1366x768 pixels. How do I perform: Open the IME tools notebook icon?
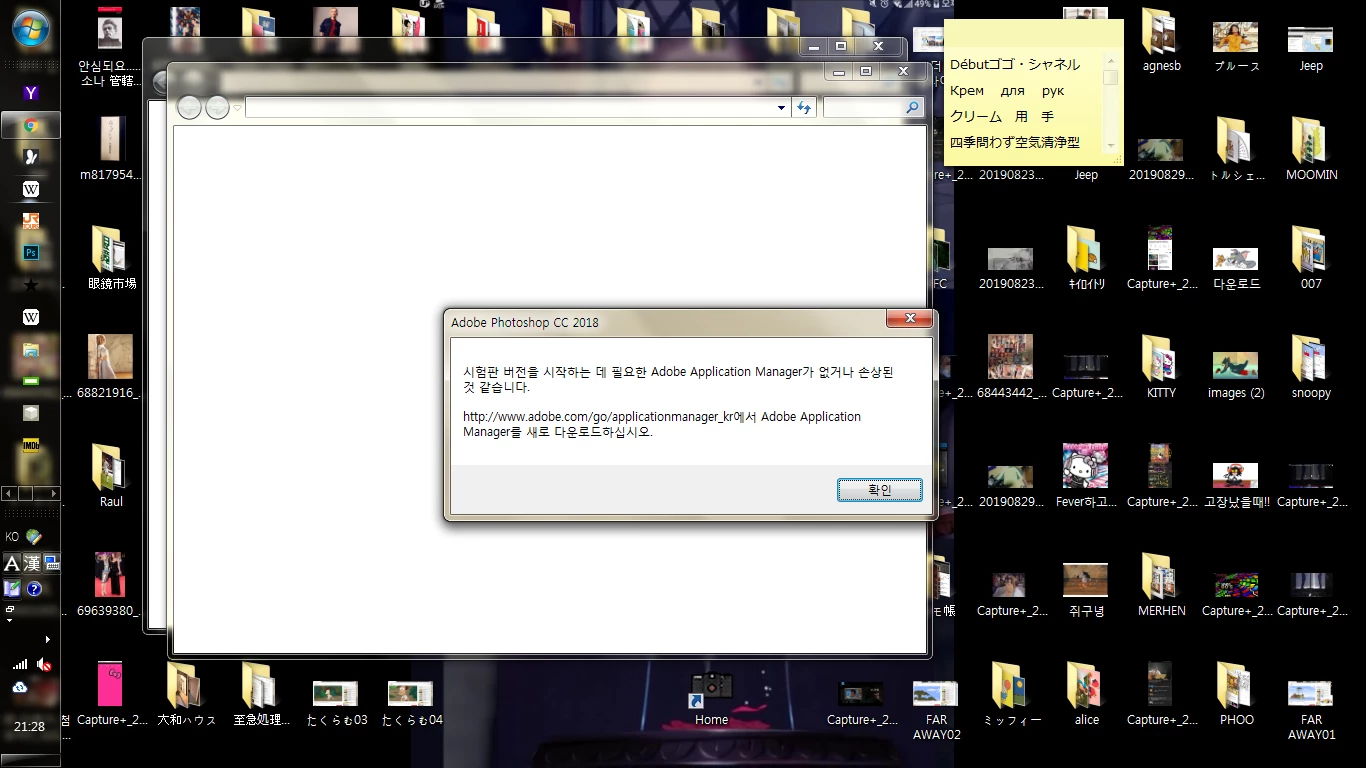point(12,589)
